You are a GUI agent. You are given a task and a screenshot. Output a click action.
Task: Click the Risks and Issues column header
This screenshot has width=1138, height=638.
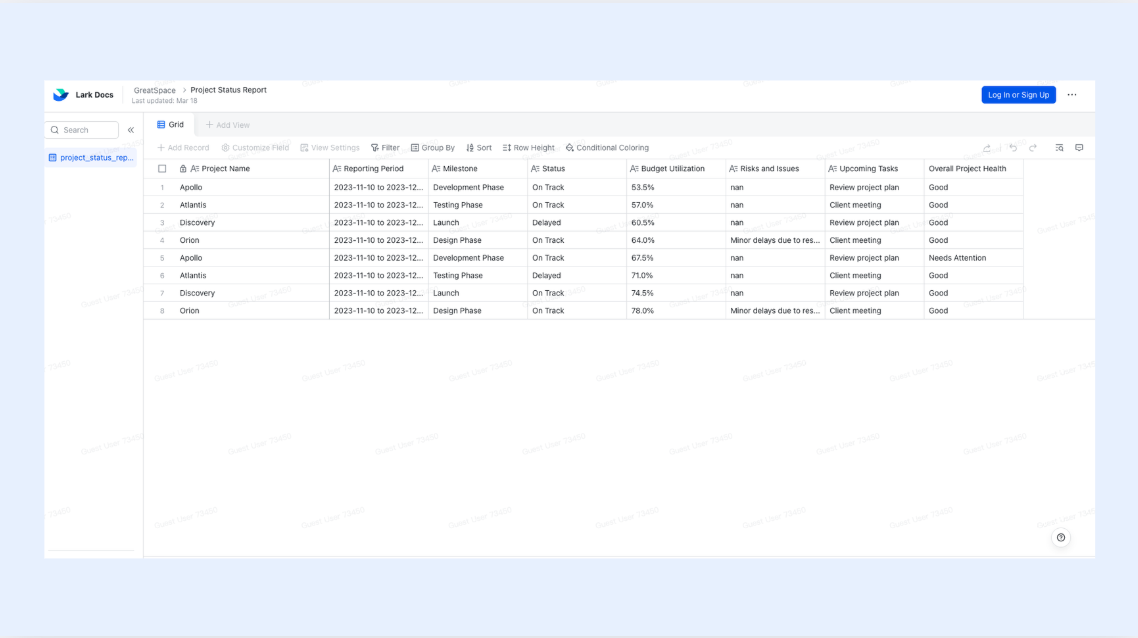775,168
